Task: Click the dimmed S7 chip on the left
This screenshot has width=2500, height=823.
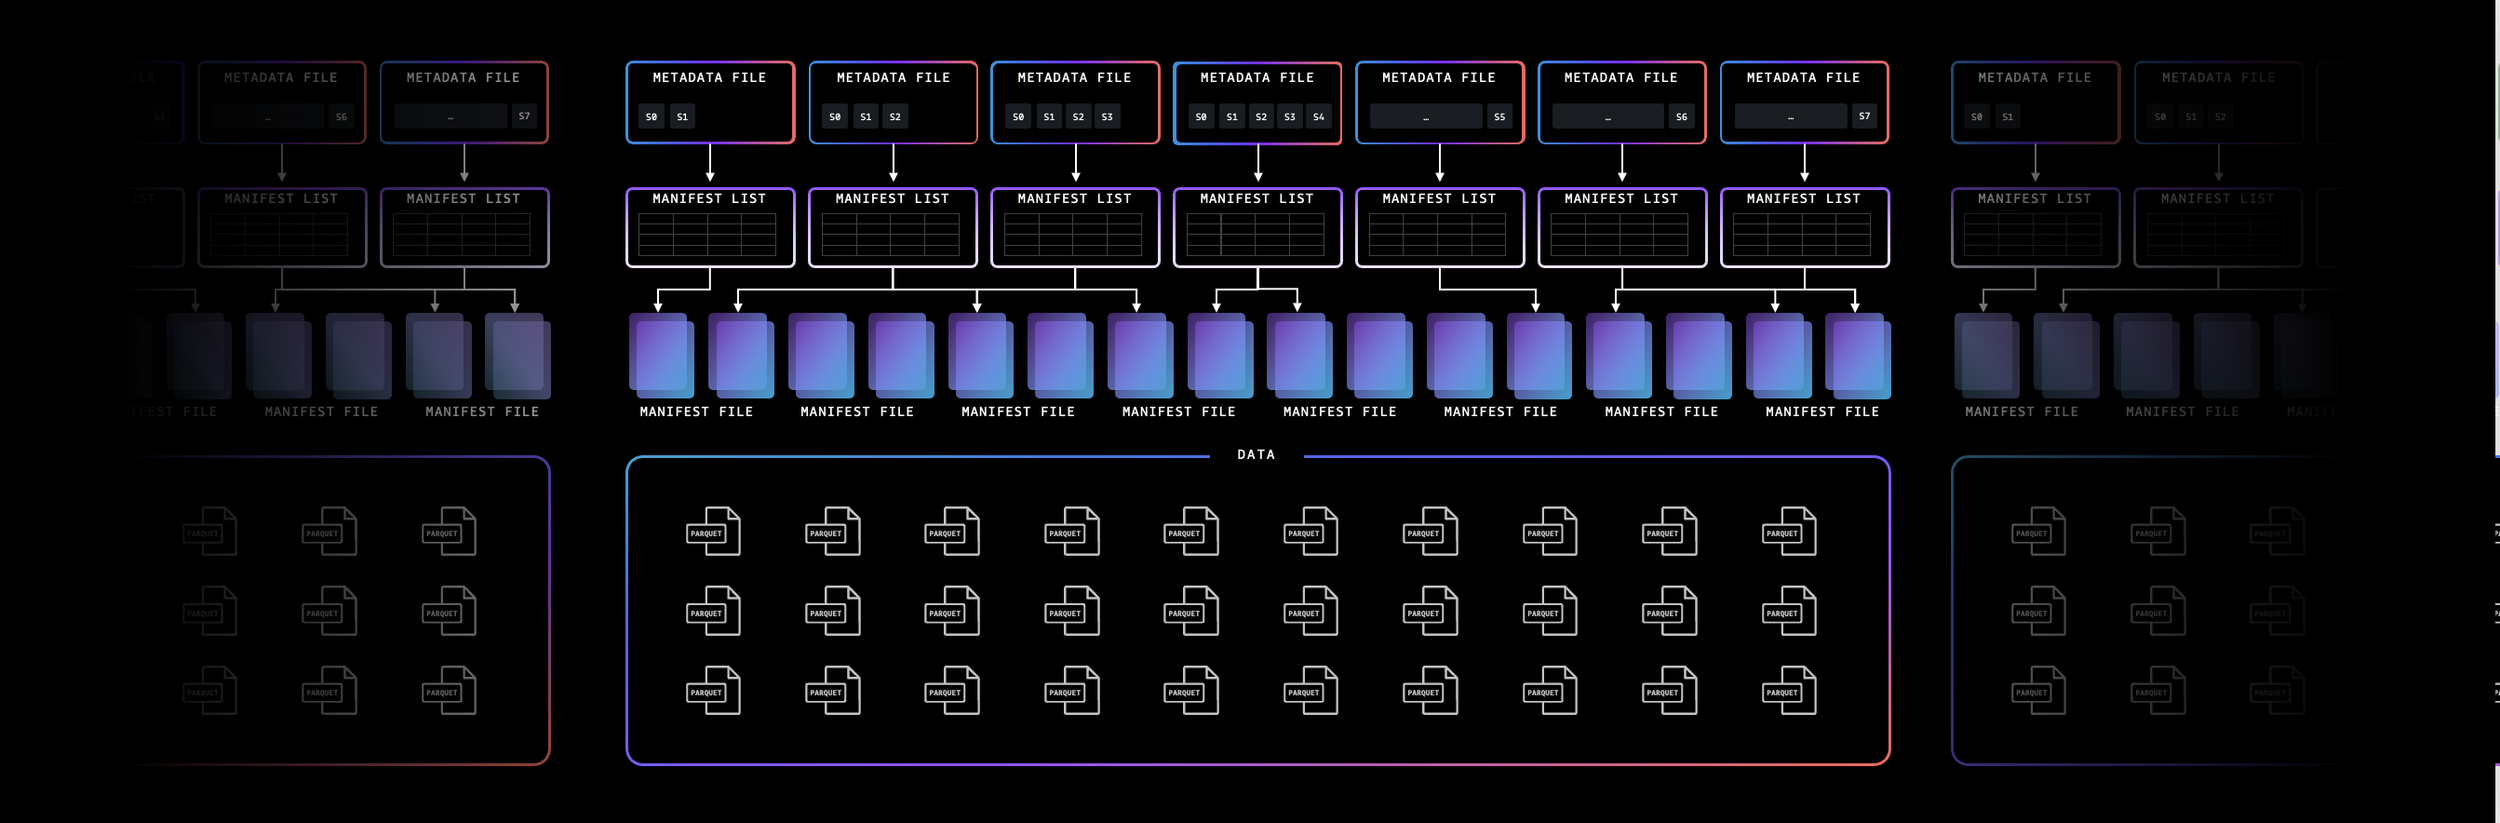Action: tap(524, 117)
